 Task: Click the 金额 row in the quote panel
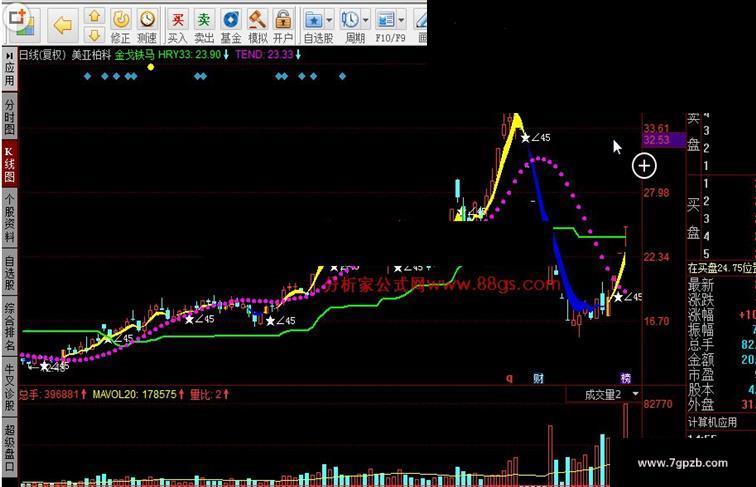(721, 360)
